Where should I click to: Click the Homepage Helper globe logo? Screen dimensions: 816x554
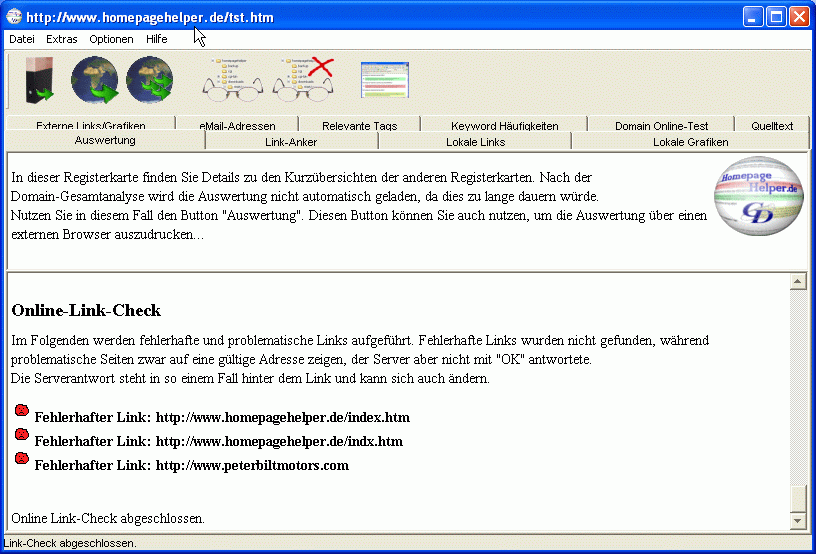click(x=757, y=195)
